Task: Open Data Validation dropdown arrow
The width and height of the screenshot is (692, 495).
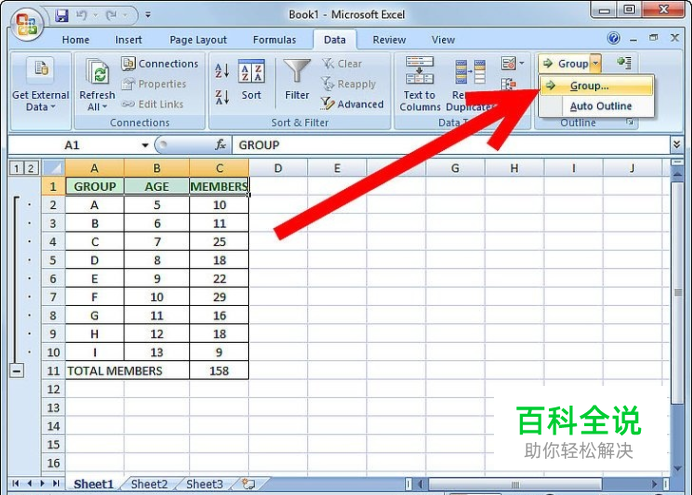Action: pyautogui.click(x=521, y=64)
